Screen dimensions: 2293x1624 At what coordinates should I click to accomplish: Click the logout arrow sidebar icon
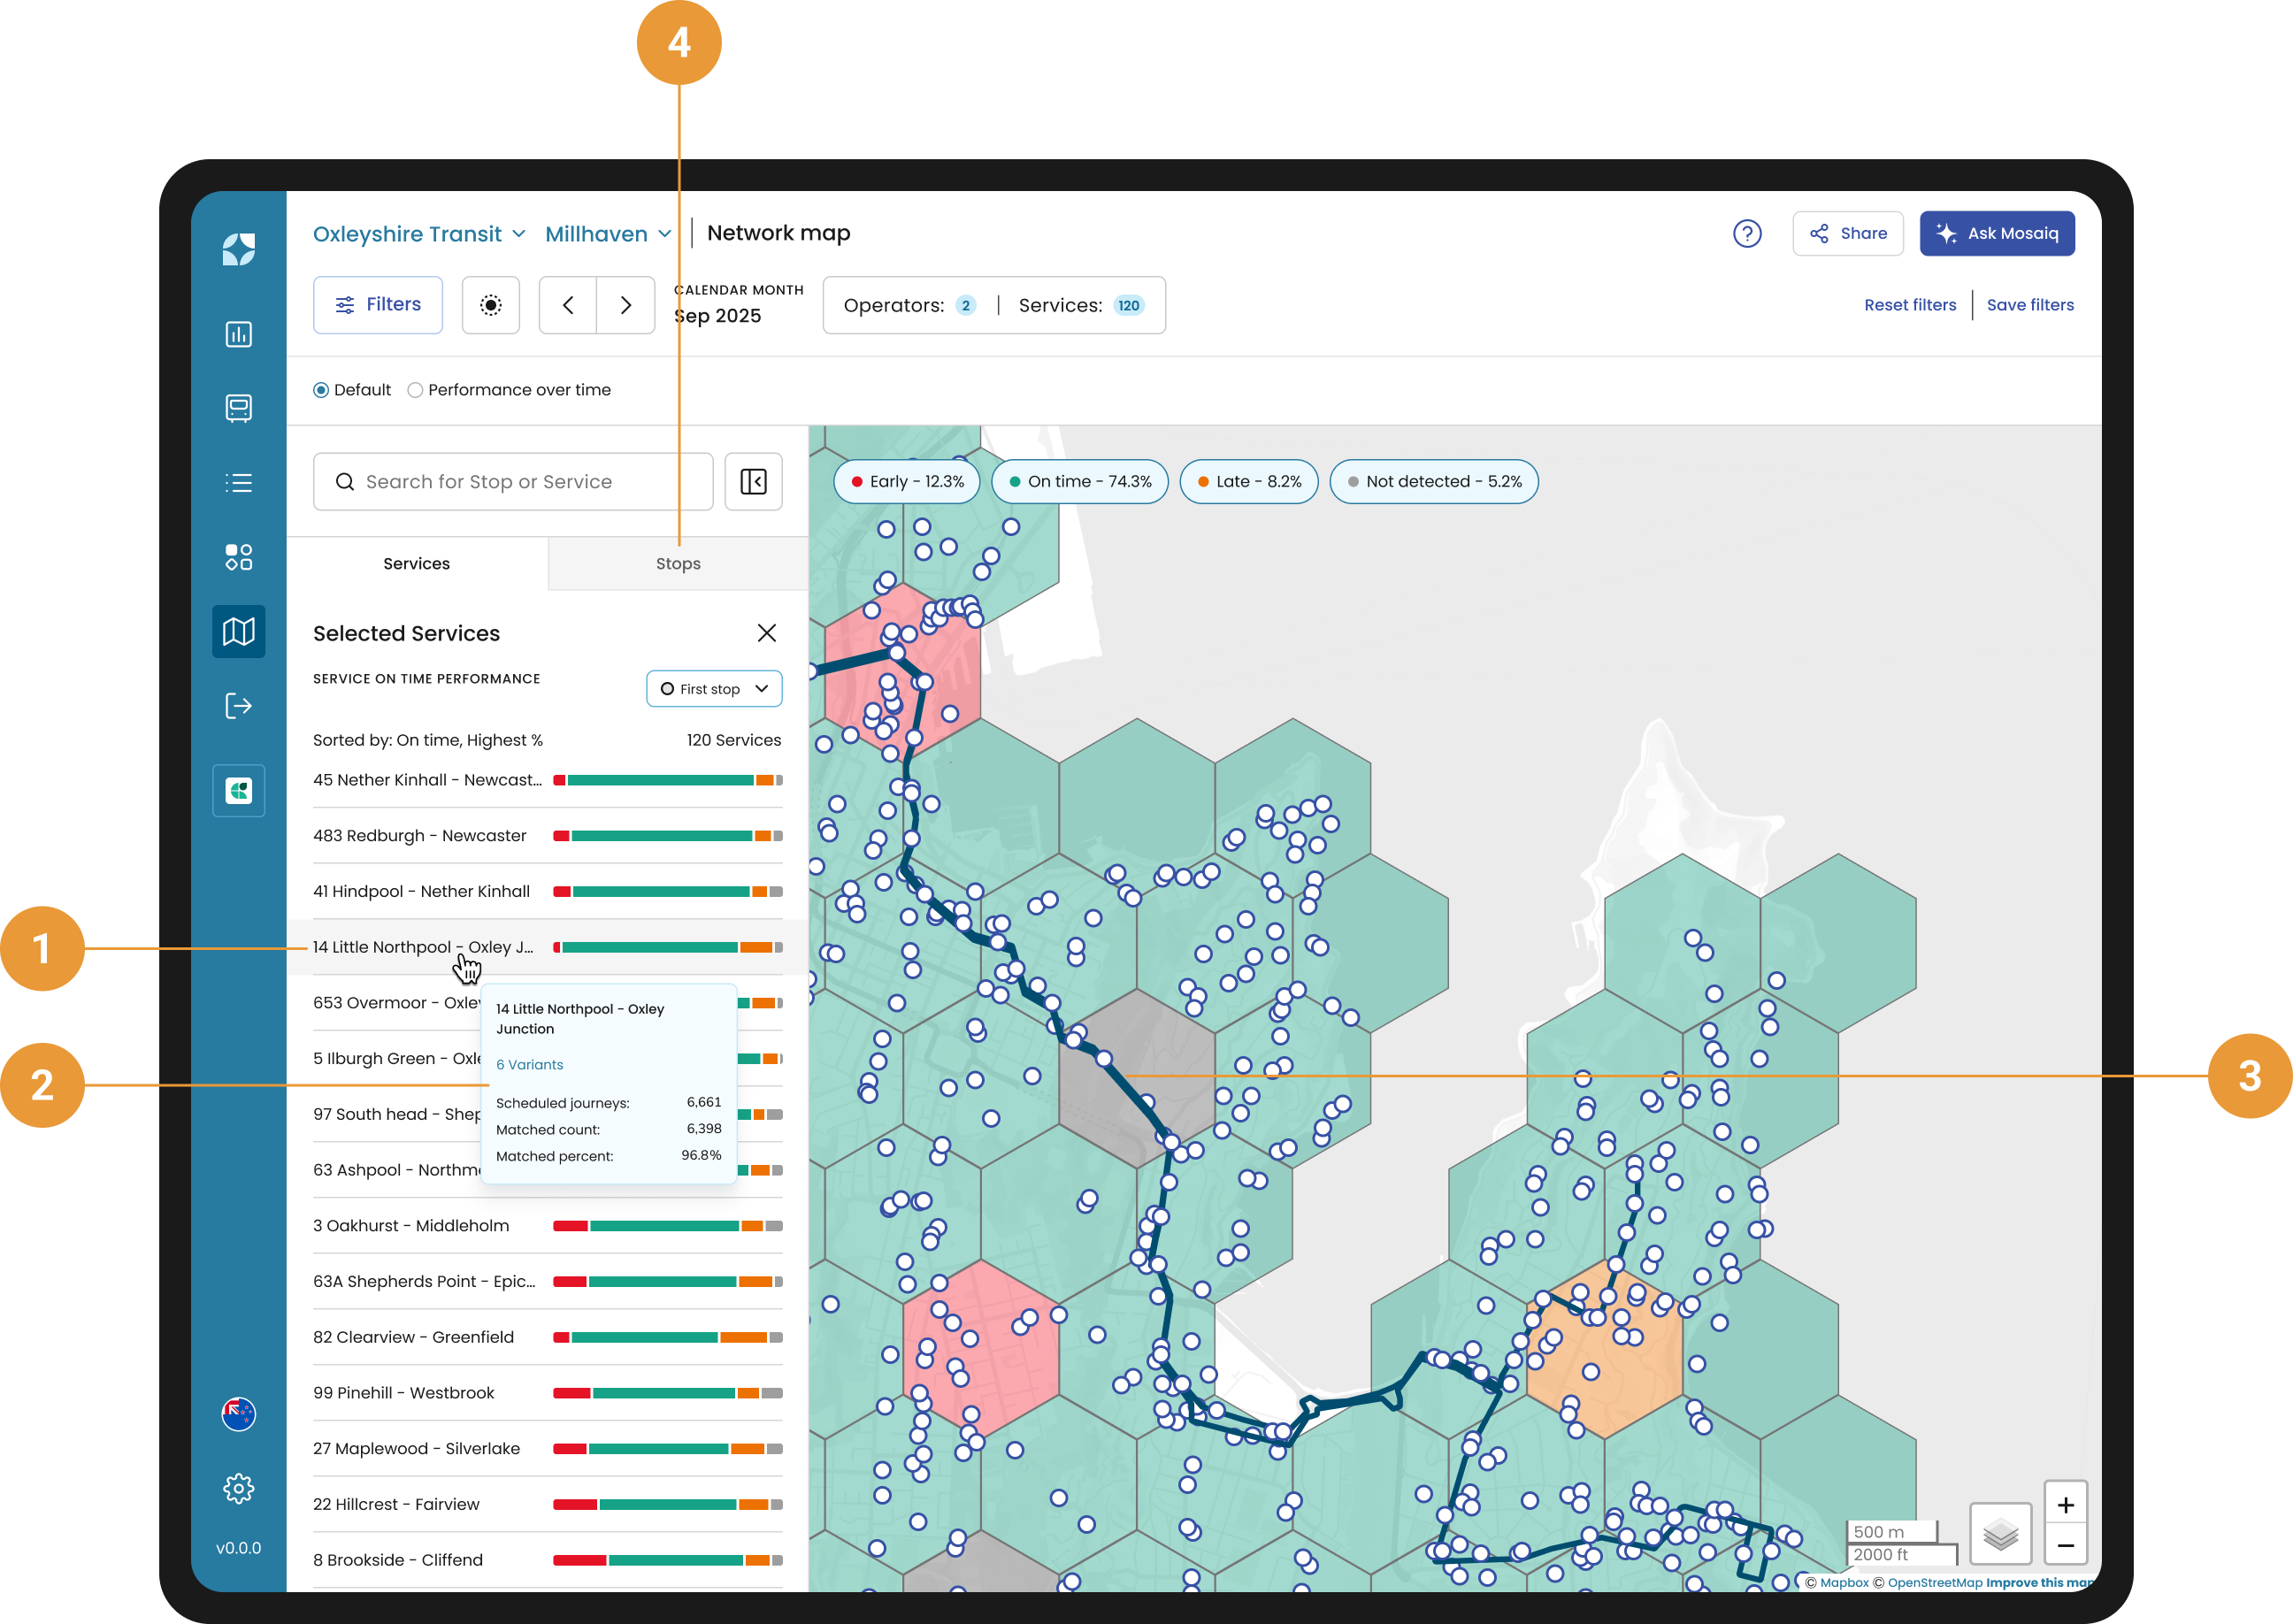pyautogui.click(x=238, y=706)
